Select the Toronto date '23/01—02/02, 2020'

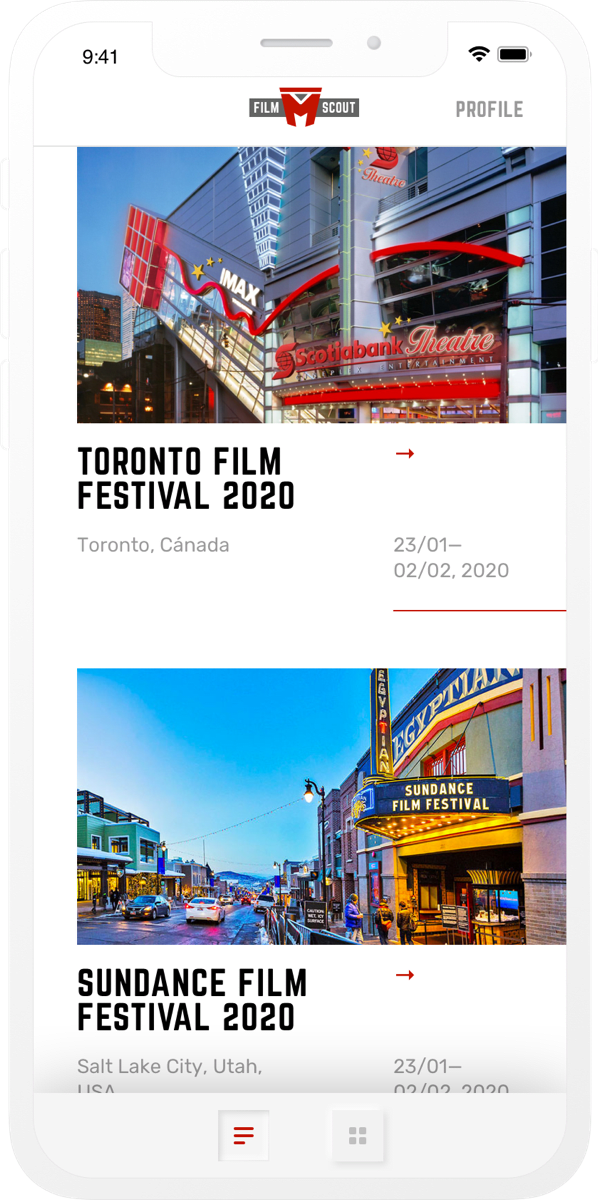click(451, 558)
